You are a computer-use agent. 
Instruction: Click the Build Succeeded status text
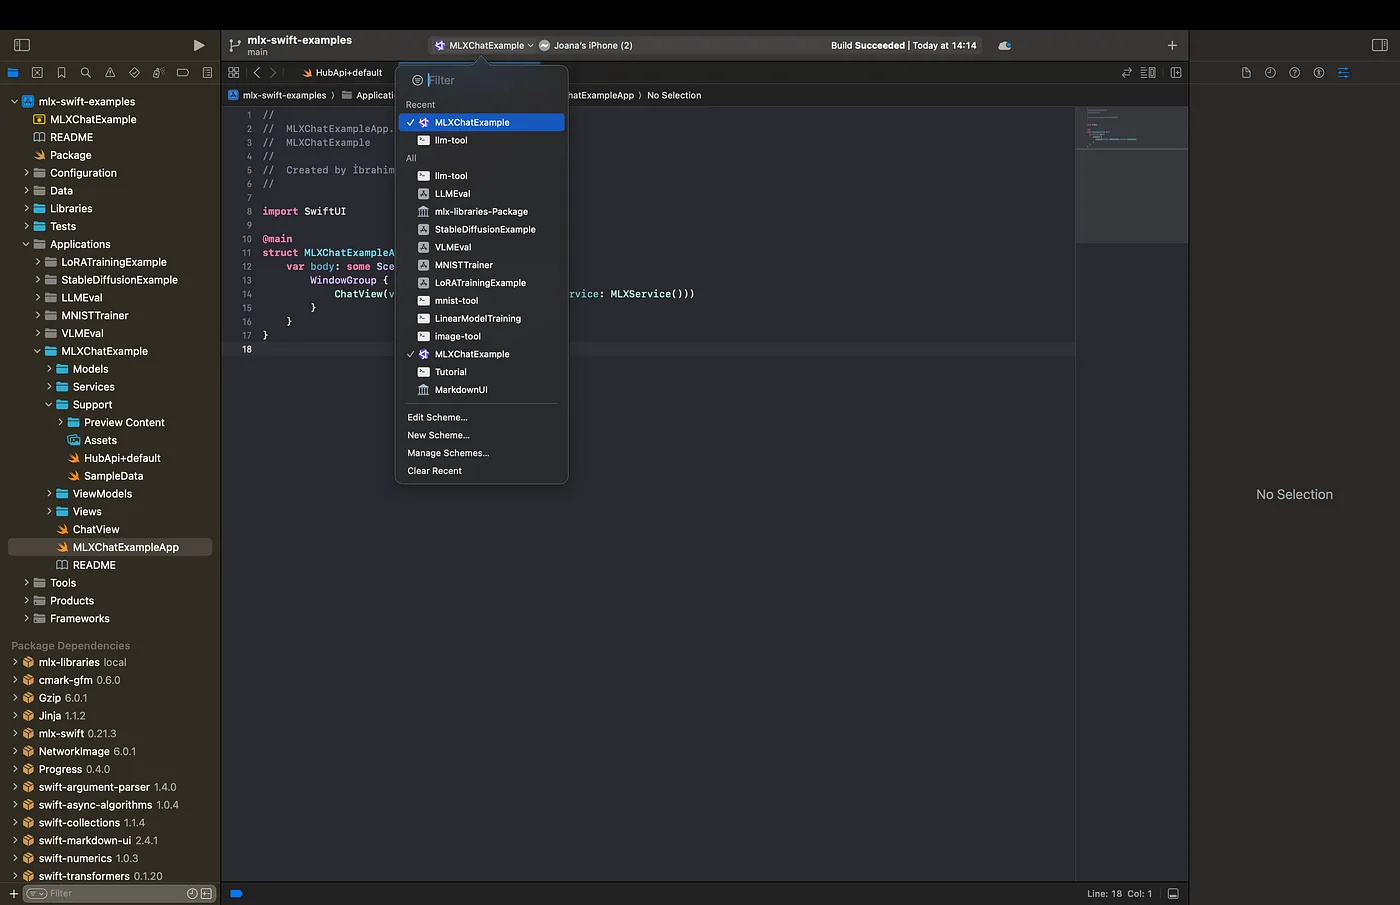[867, 45]
